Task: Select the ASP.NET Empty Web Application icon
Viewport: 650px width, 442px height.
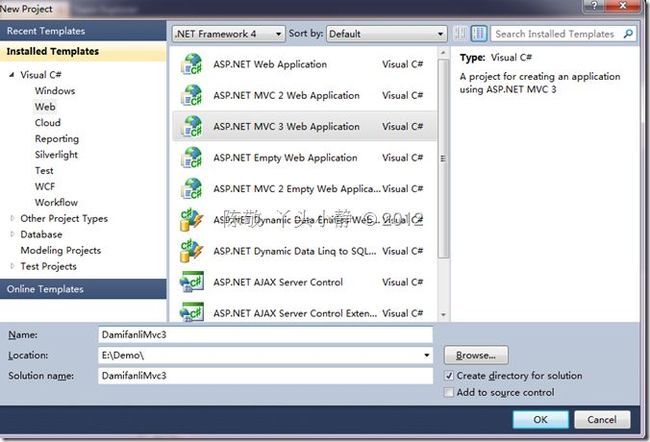Action: coord(192,158)
